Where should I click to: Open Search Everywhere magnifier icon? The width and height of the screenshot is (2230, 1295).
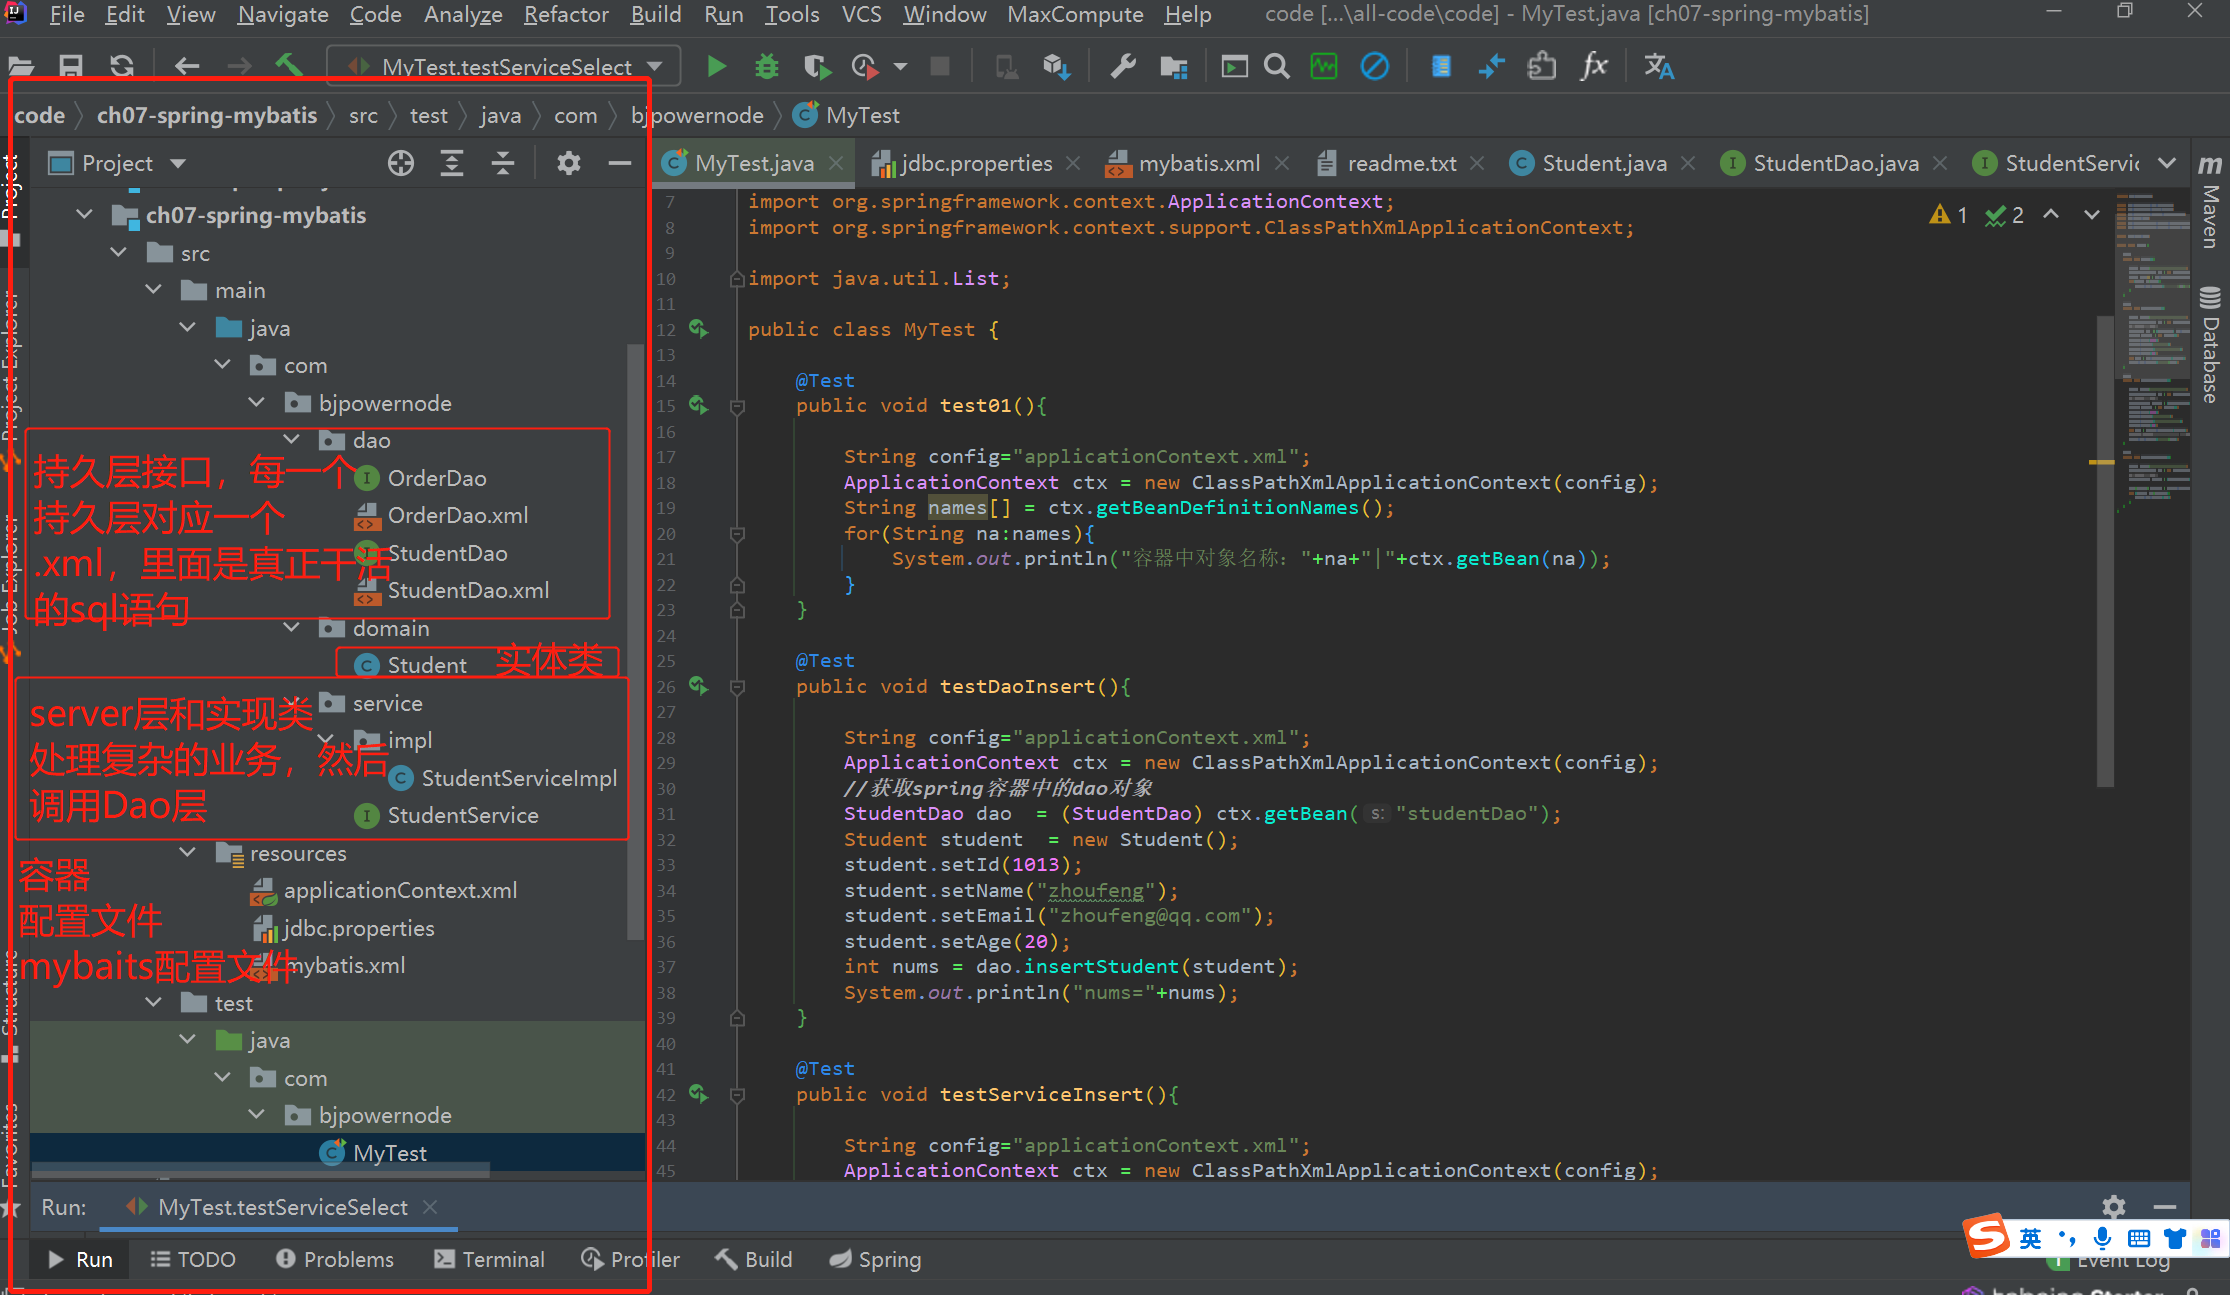coord(1277,67)
